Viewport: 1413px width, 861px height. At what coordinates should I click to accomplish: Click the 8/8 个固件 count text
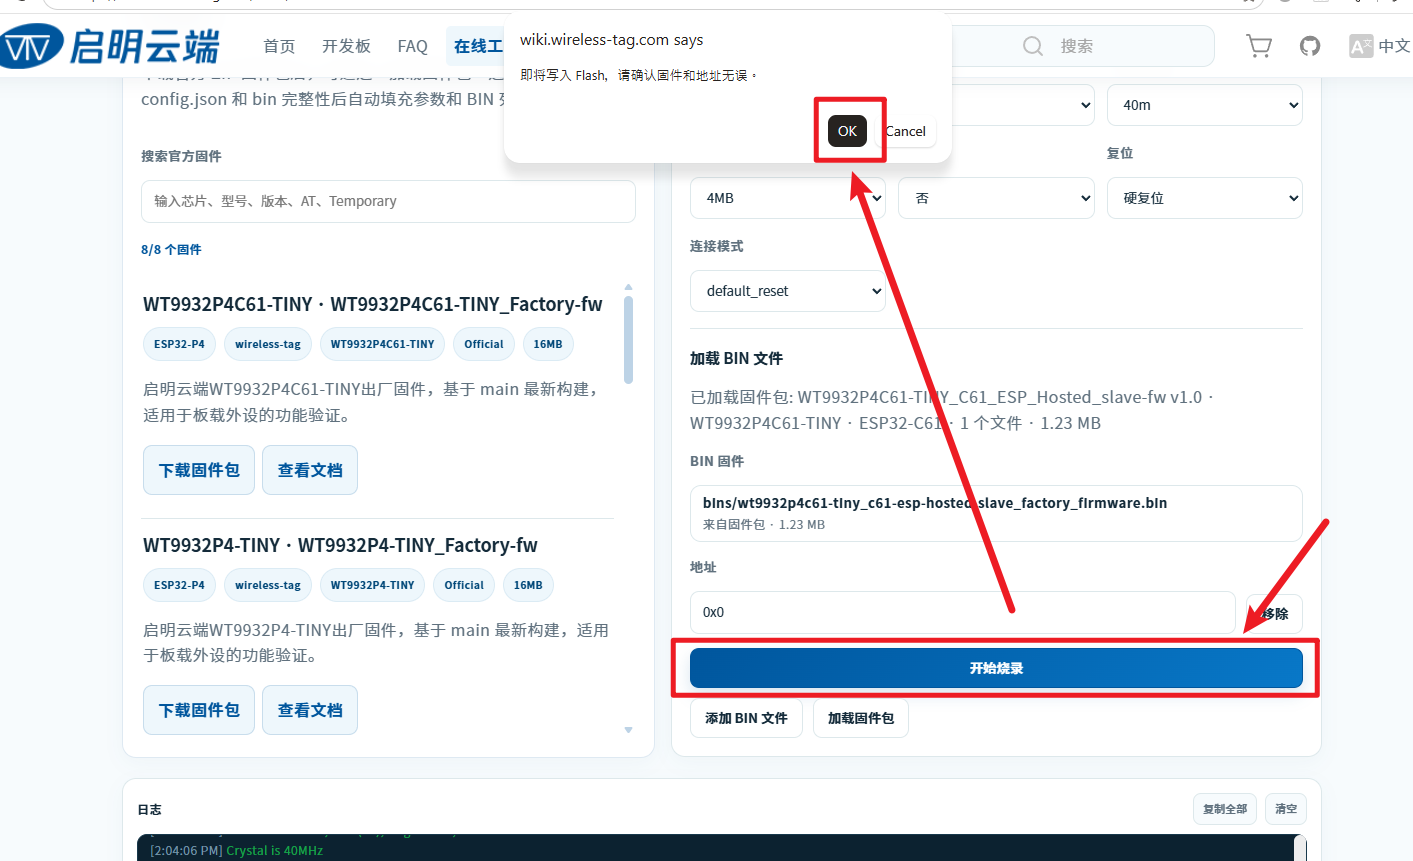click(x=171, y=250)
